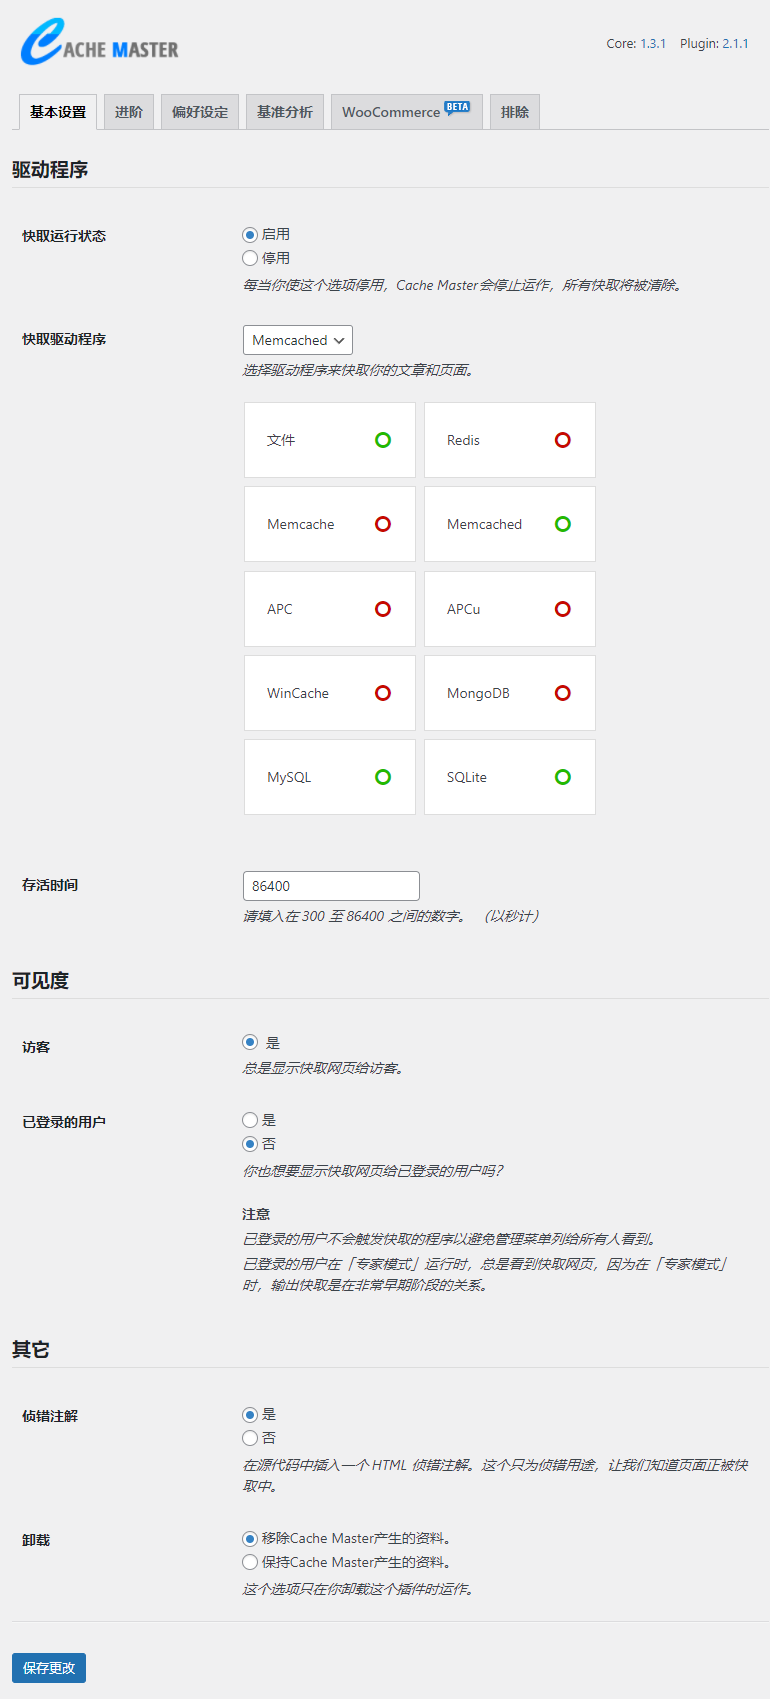Screen dimensions: 770x1699
Task: Click the red status circle for Redis
Action: pyautogui.click(x=563, y=440)
